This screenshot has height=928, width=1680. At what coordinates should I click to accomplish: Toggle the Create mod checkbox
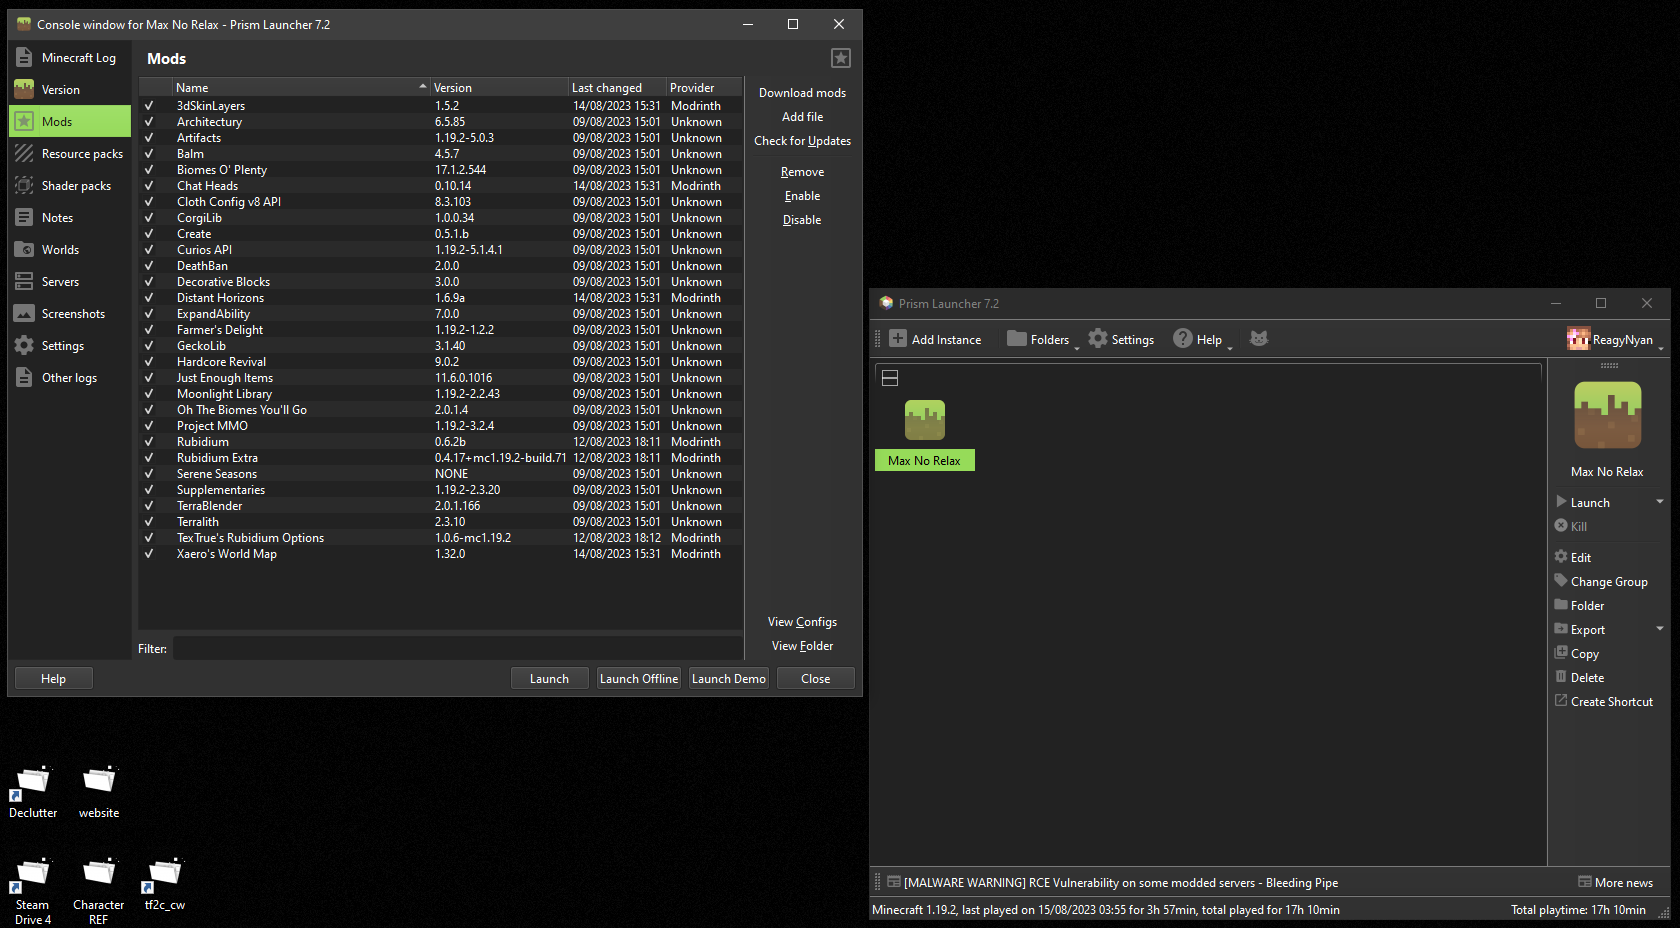click(x=149, y=234)
